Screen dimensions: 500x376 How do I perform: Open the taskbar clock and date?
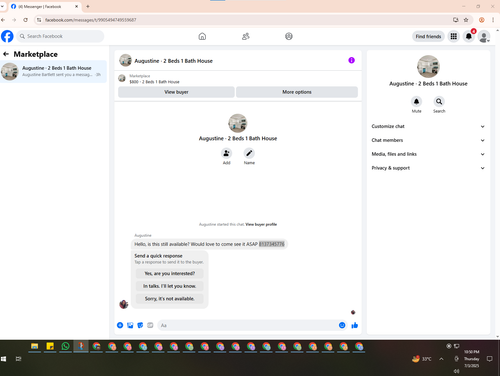472,359
